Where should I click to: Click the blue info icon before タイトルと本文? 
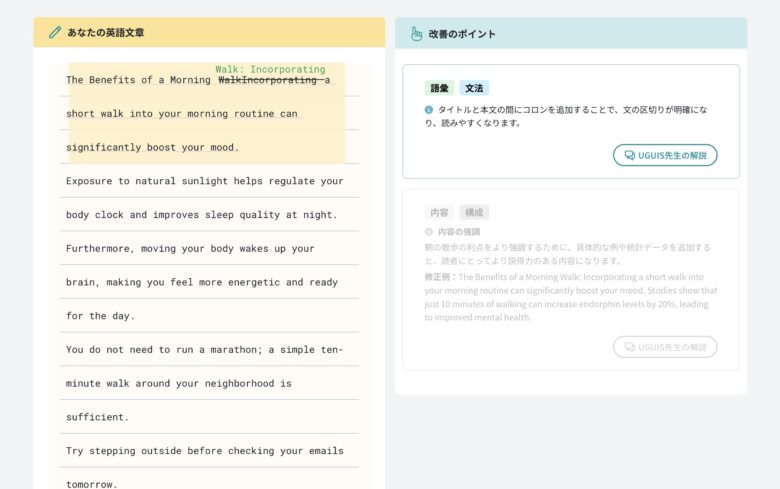[x=429, y=110]
